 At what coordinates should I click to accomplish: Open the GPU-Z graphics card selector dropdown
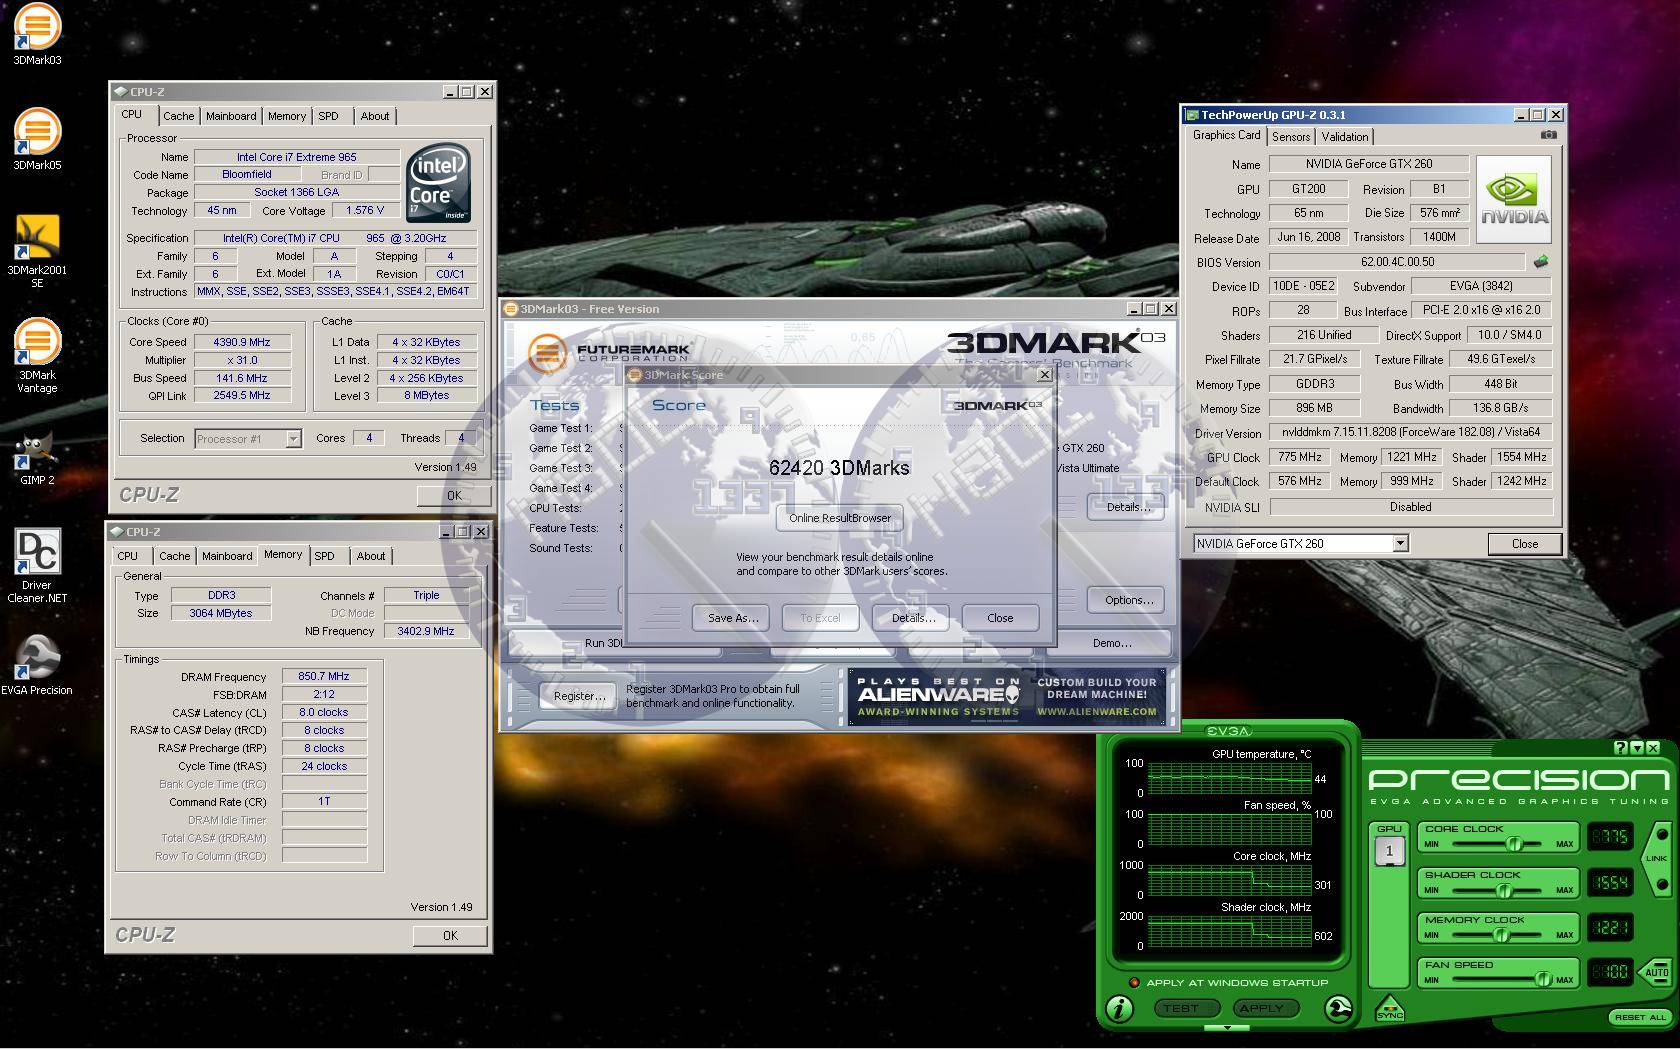point(1400,543)
